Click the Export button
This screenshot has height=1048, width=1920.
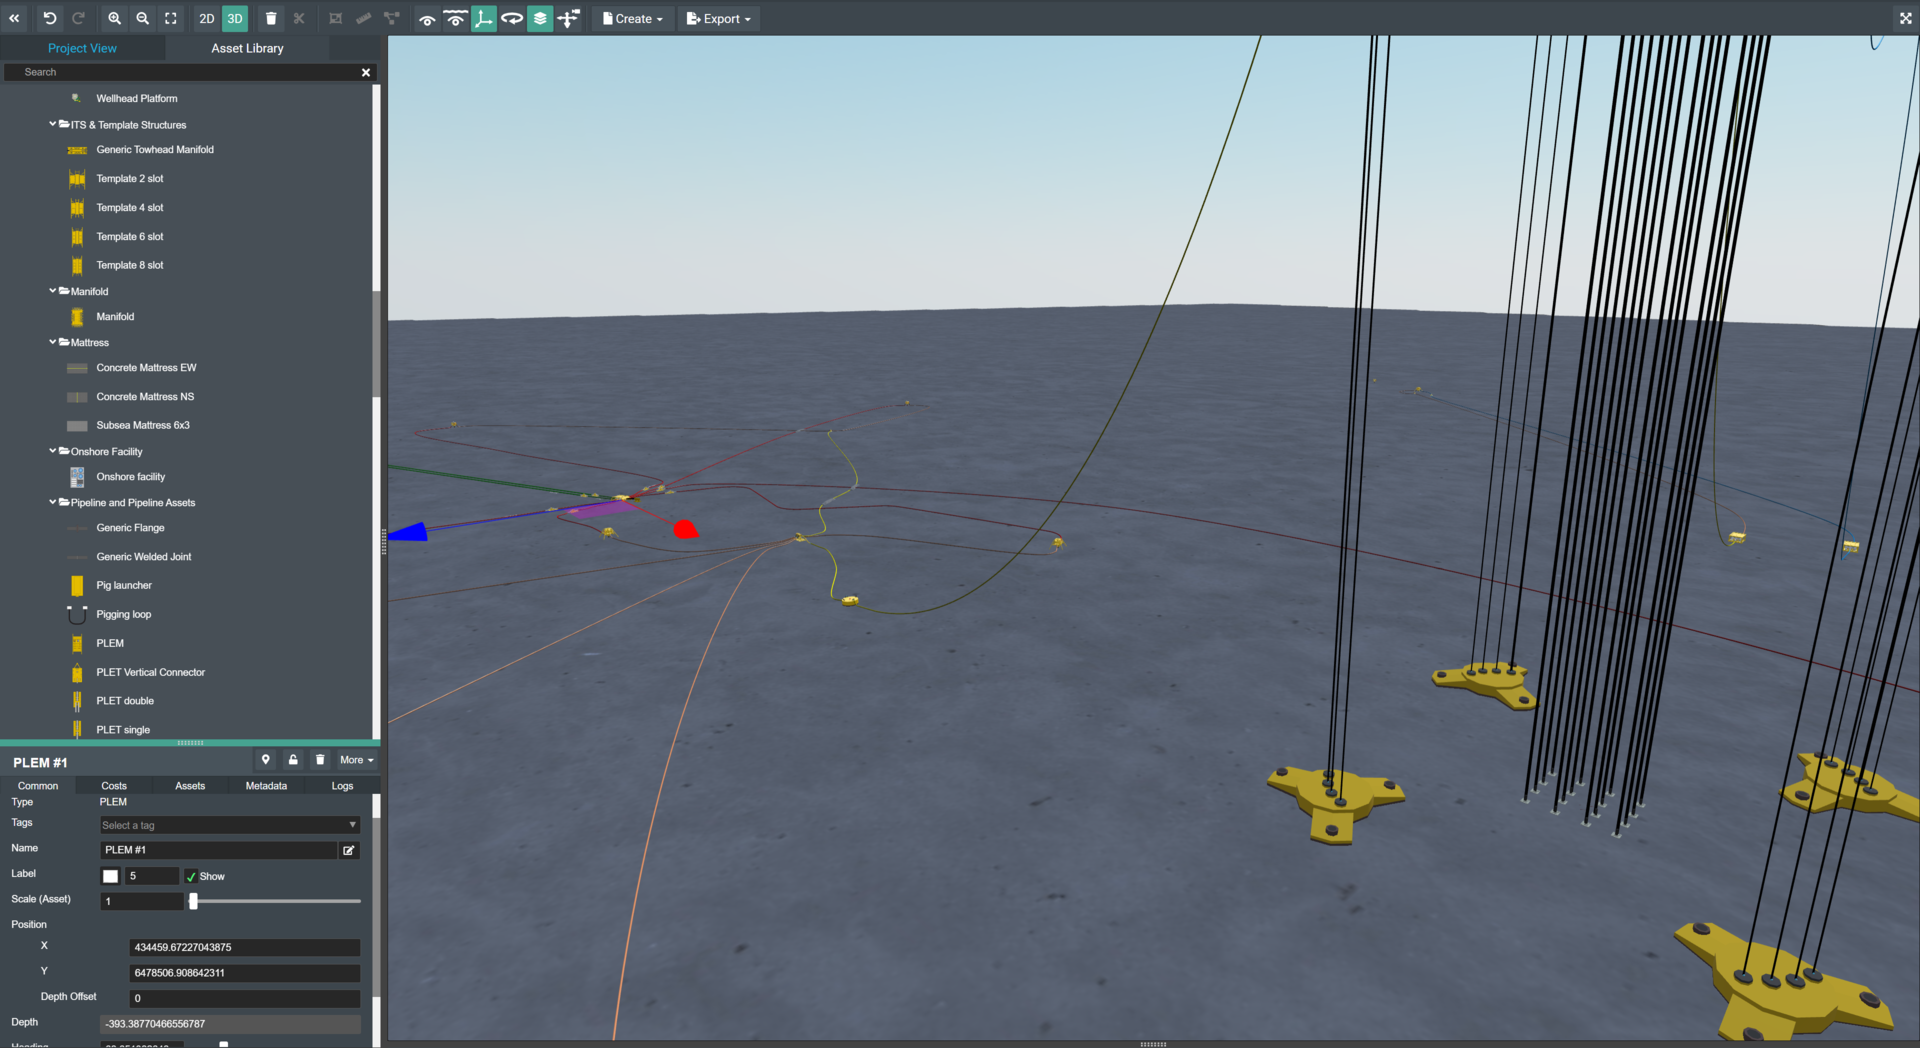coord(718,18)
